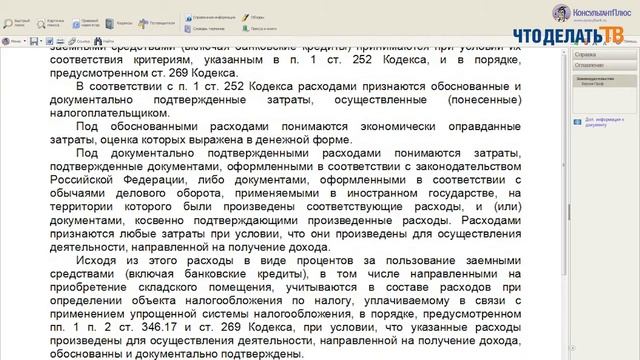Switch to the Оглавление tab
Image resolution: width=640 pixels, height=360 pixels.
[x=604, y=65]
